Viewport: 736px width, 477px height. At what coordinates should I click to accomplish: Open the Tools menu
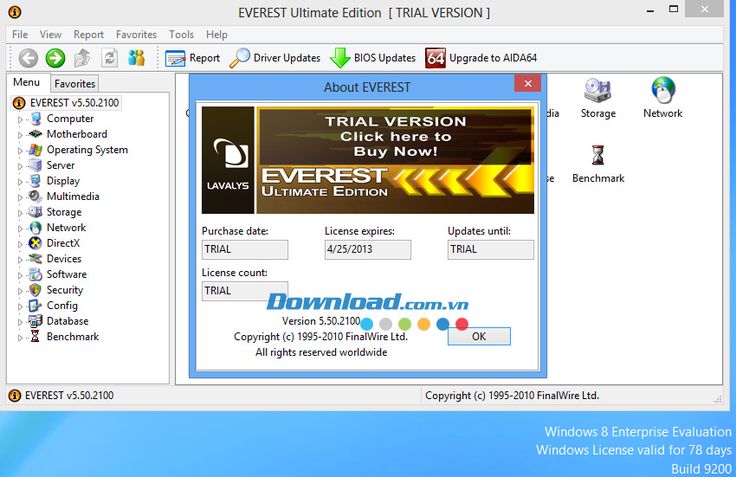[181, 34]
